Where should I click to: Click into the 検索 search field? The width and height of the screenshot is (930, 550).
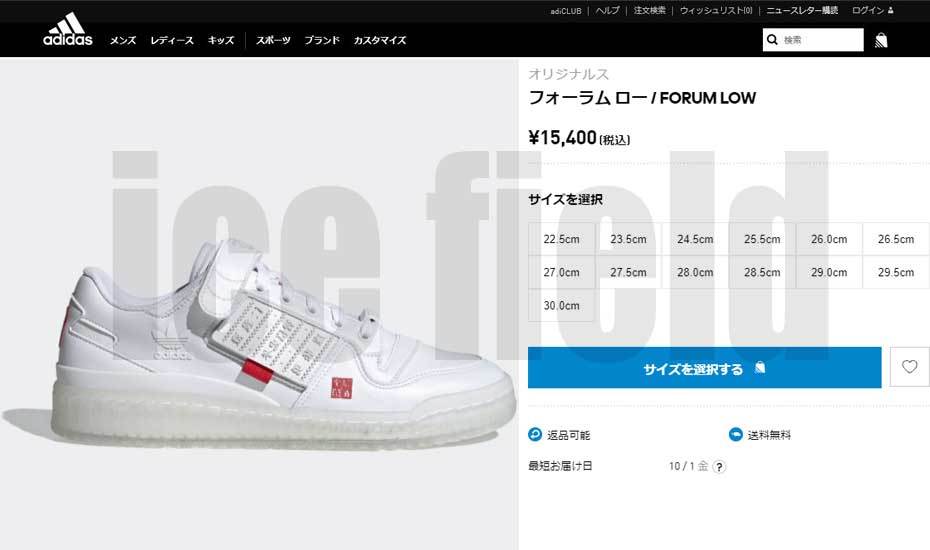pos(821,40)
